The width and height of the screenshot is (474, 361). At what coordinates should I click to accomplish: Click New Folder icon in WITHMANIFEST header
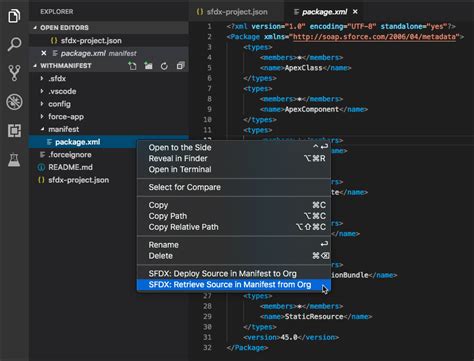coord(148,66)
